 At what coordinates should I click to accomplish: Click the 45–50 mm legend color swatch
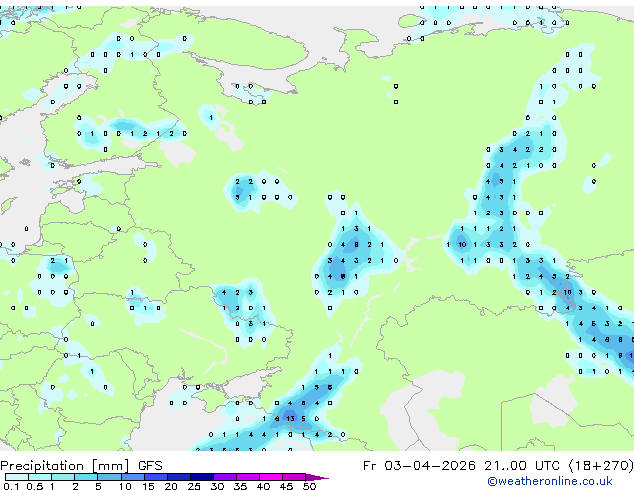(294, 477)
